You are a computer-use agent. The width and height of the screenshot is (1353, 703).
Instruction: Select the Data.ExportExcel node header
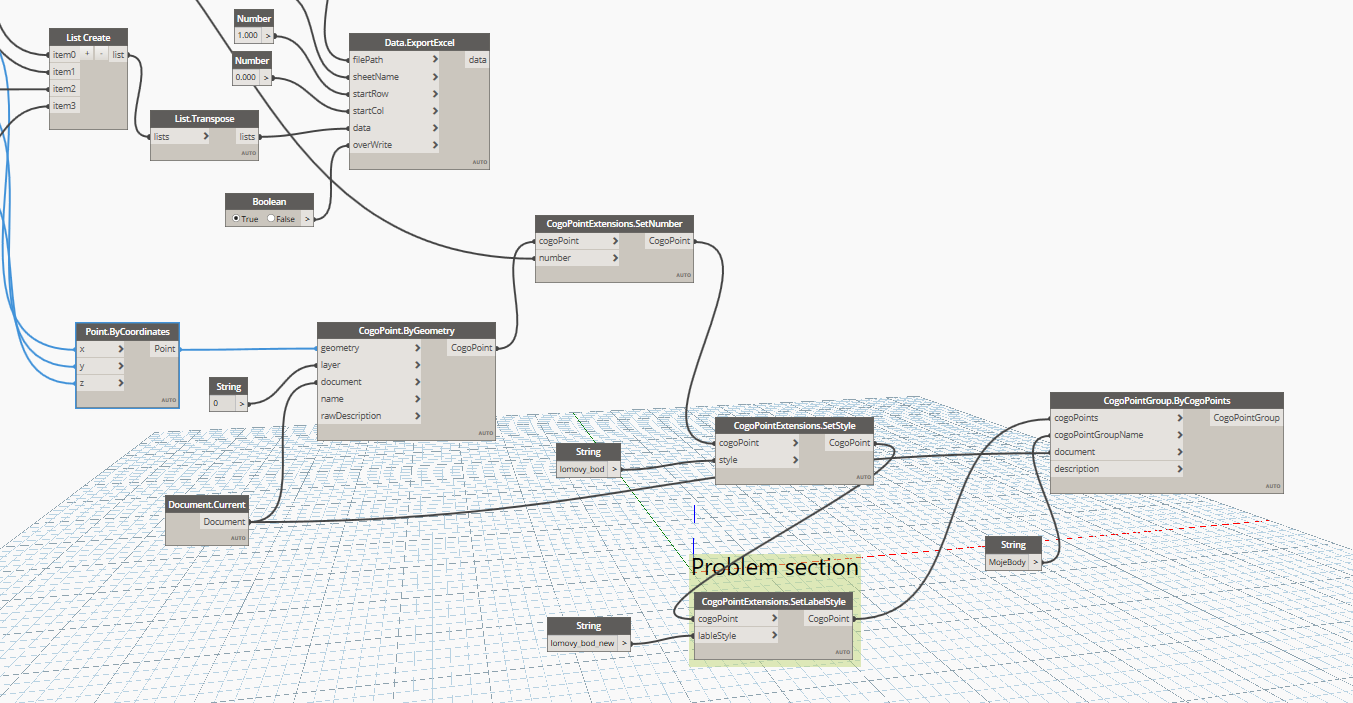419,41
